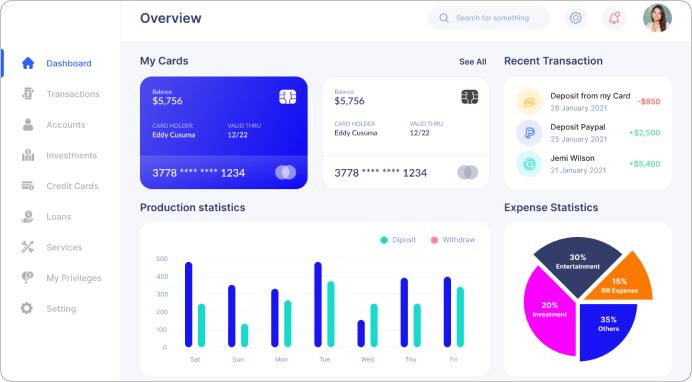Image resolution: width=692 pixels, height=382 pixels.
Task: Click the Deposit Paypal transaction icon
Action: (x=529, y=132)
